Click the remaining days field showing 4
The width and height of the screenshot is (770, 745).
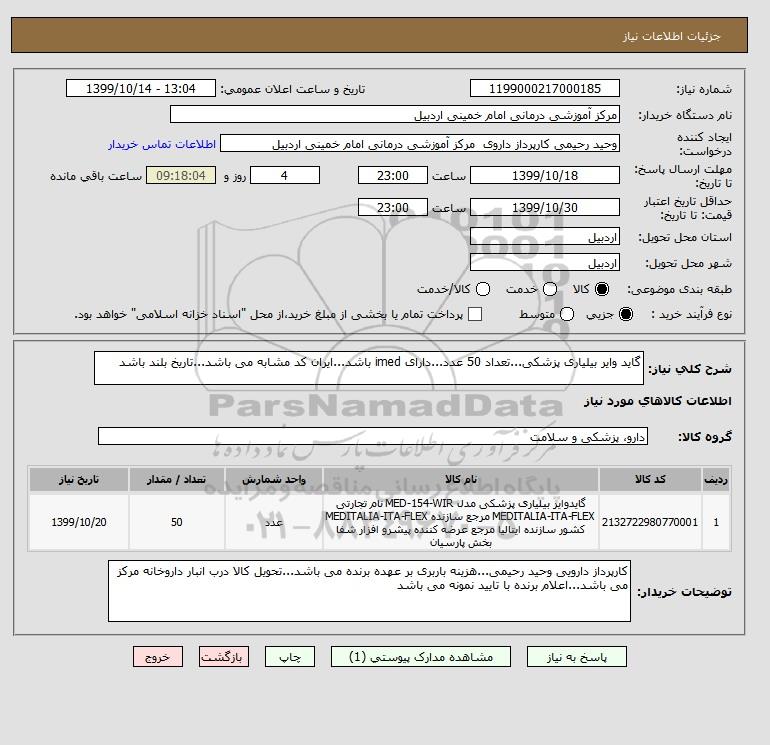click(285, 175)
